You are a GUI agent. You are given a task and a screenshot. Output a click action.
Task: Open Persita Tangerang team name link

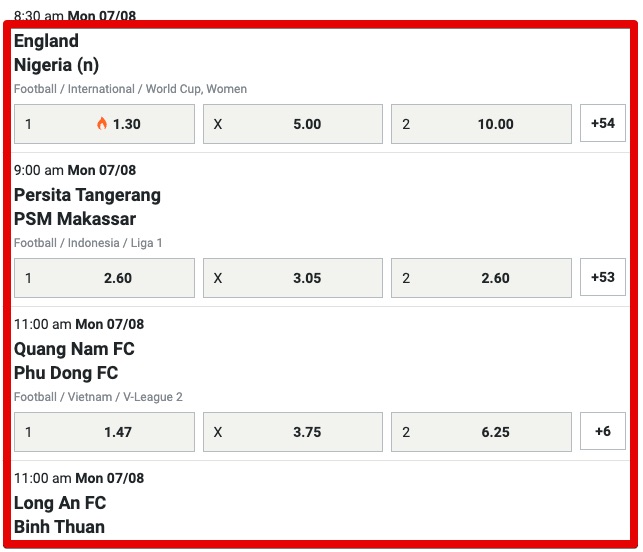tap(87, 195)
